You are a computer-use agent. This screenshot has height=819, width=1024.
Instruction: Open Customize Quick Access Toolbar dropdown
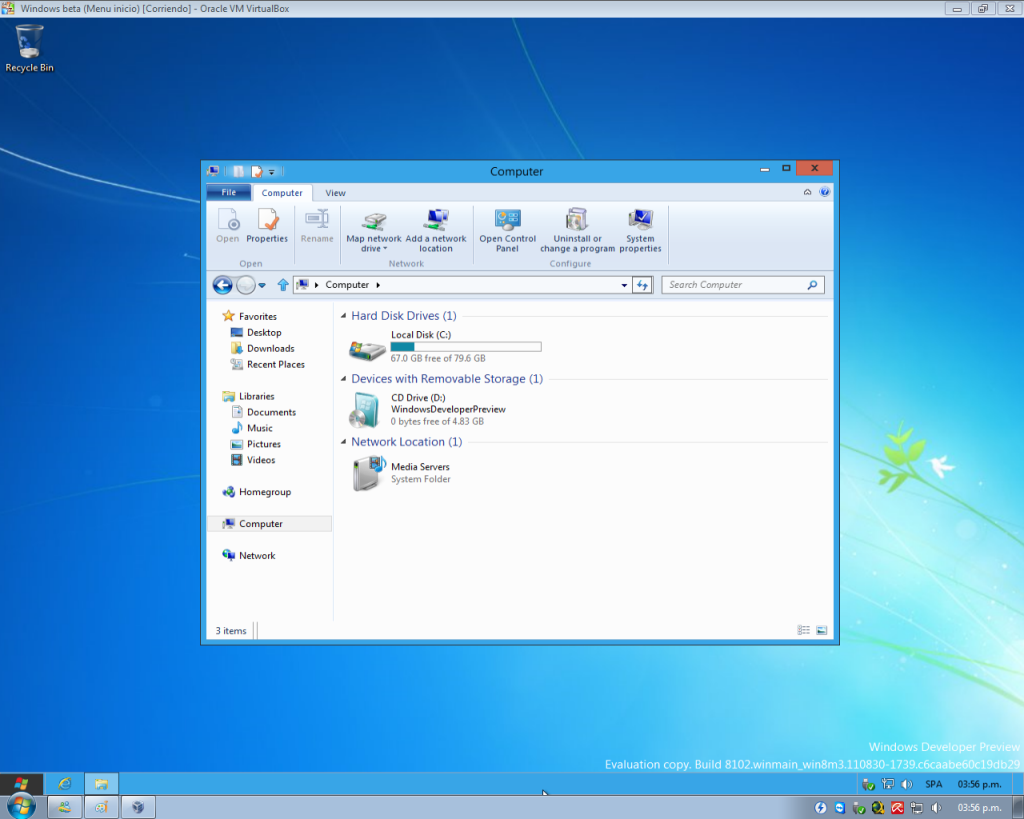pyautogui.click(x=272, y=172)
